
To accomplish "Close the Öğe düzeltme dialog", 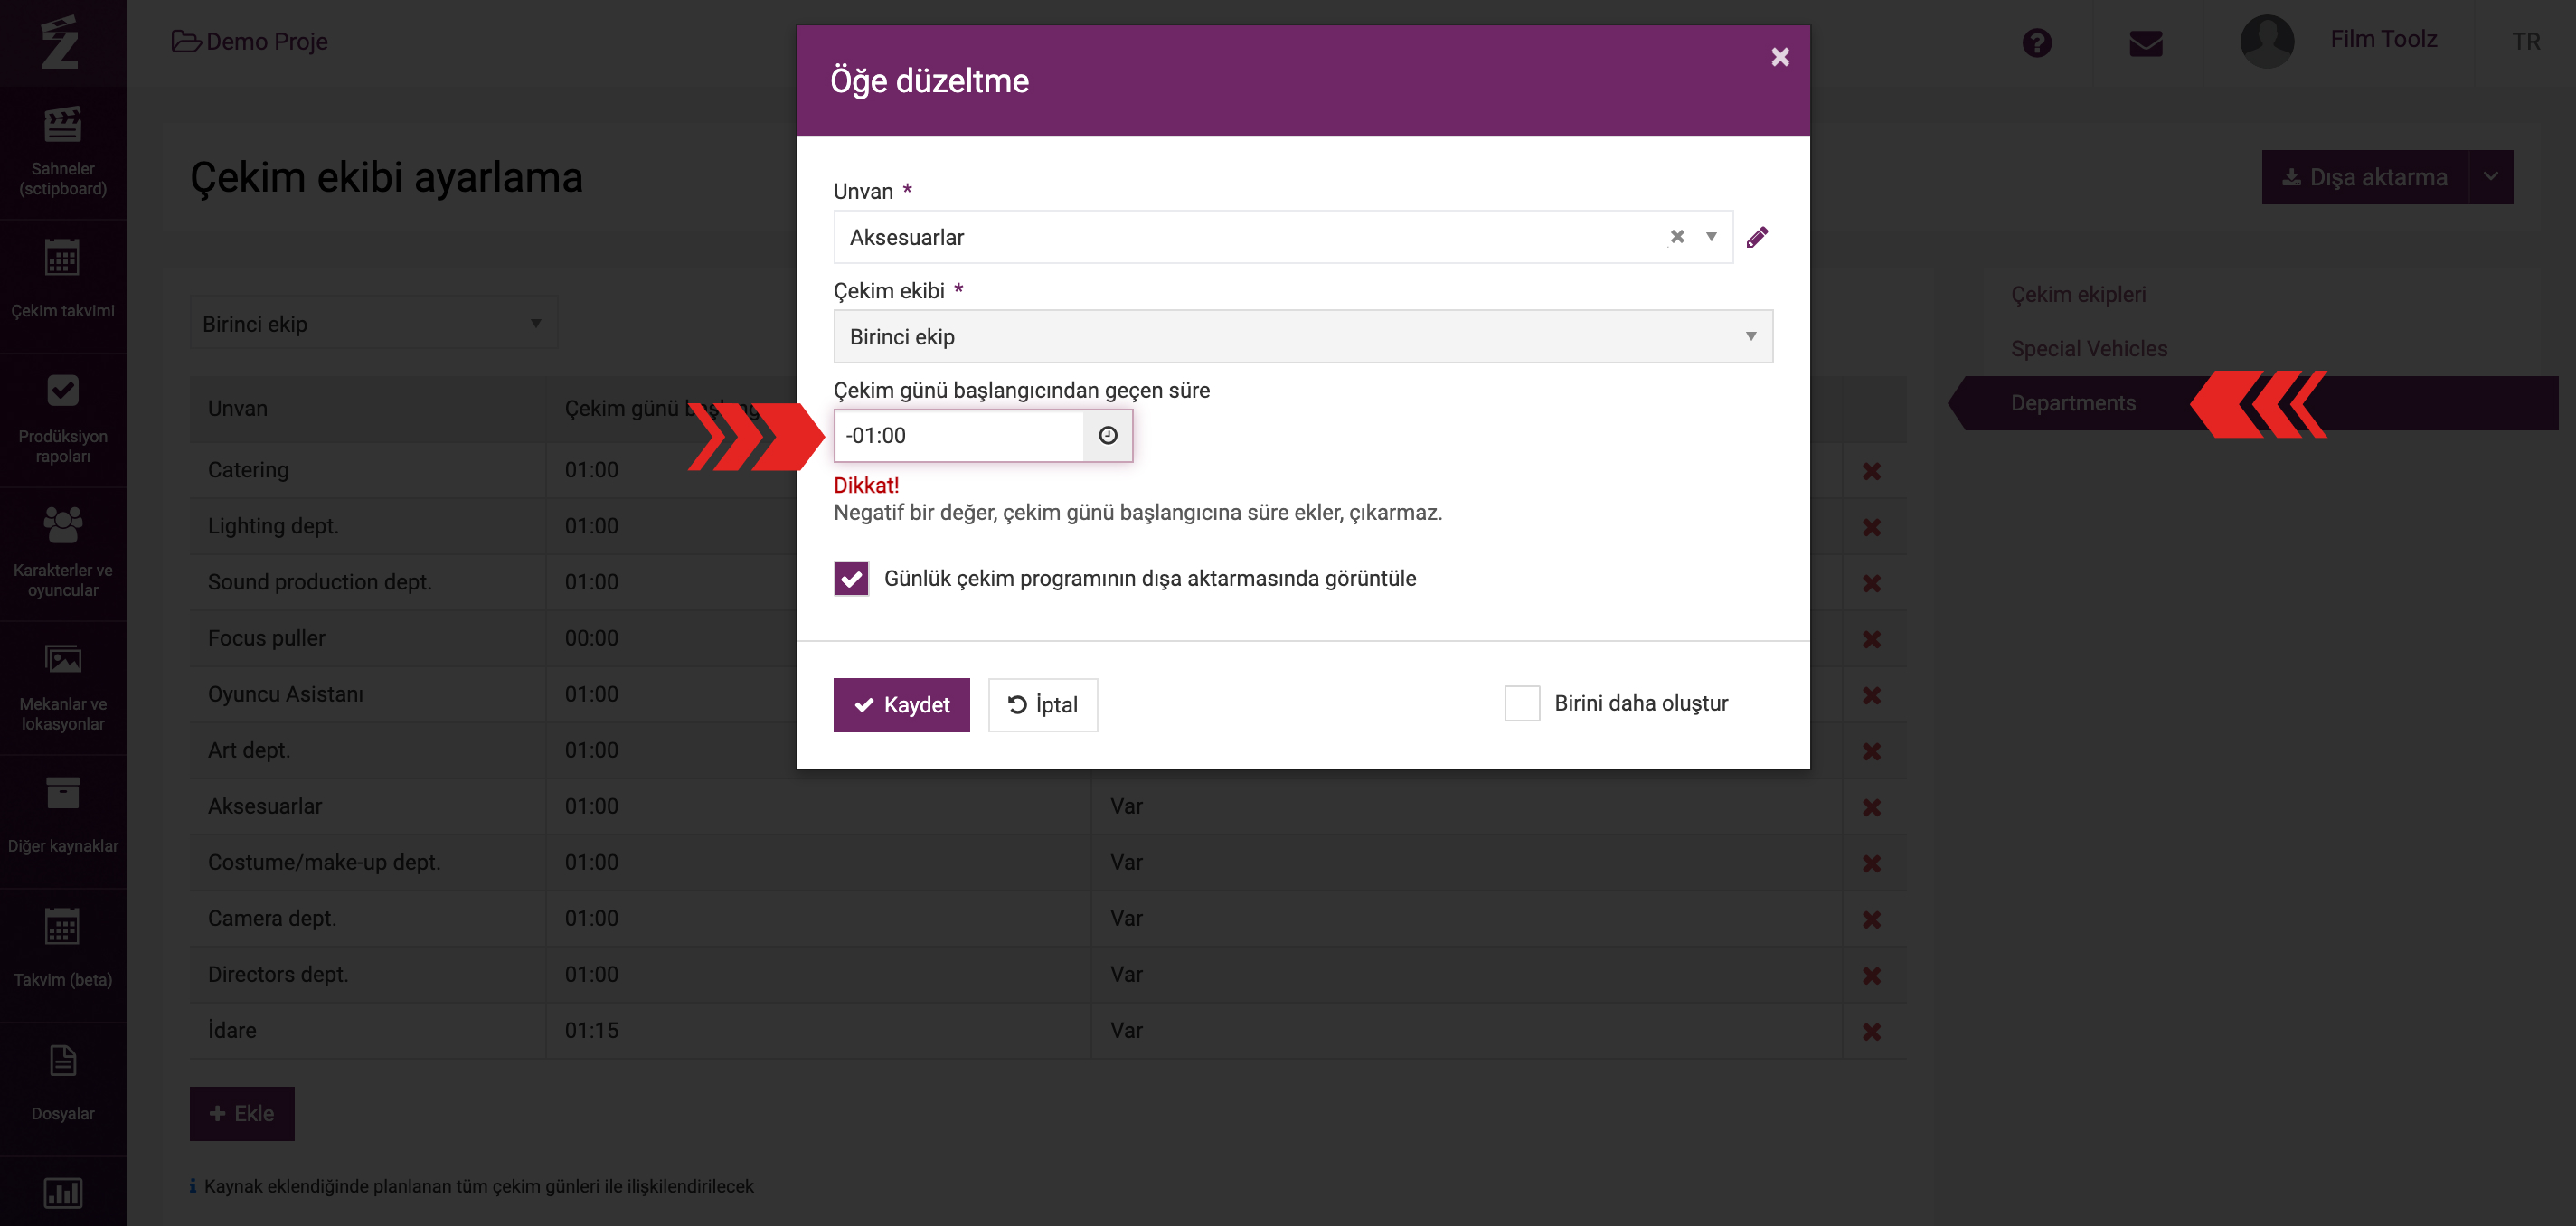I will 1780,57.
